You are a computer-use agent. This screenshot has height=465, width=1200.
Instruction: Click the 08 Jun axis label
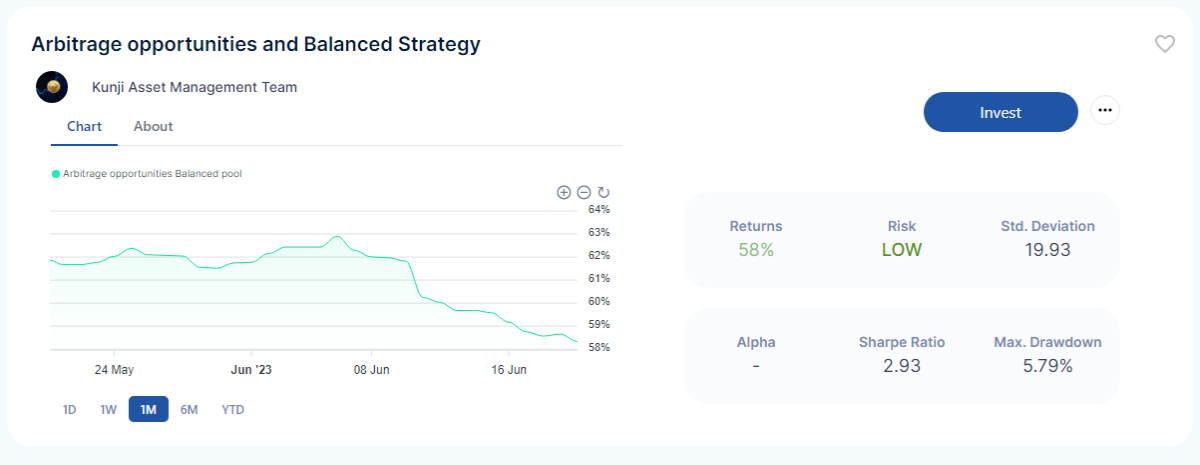click(x=371, y=369)
